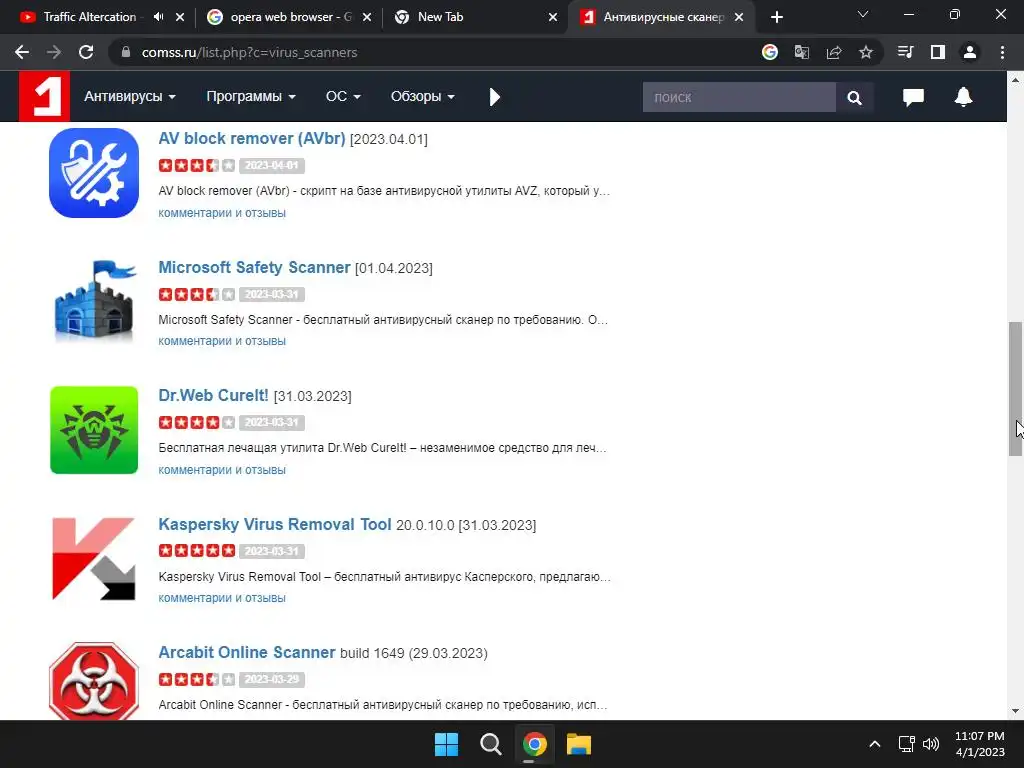The image size is (1024, 768).
Task: Open the Dr.Web CureIt green spider icon
Action: [94, 430]
